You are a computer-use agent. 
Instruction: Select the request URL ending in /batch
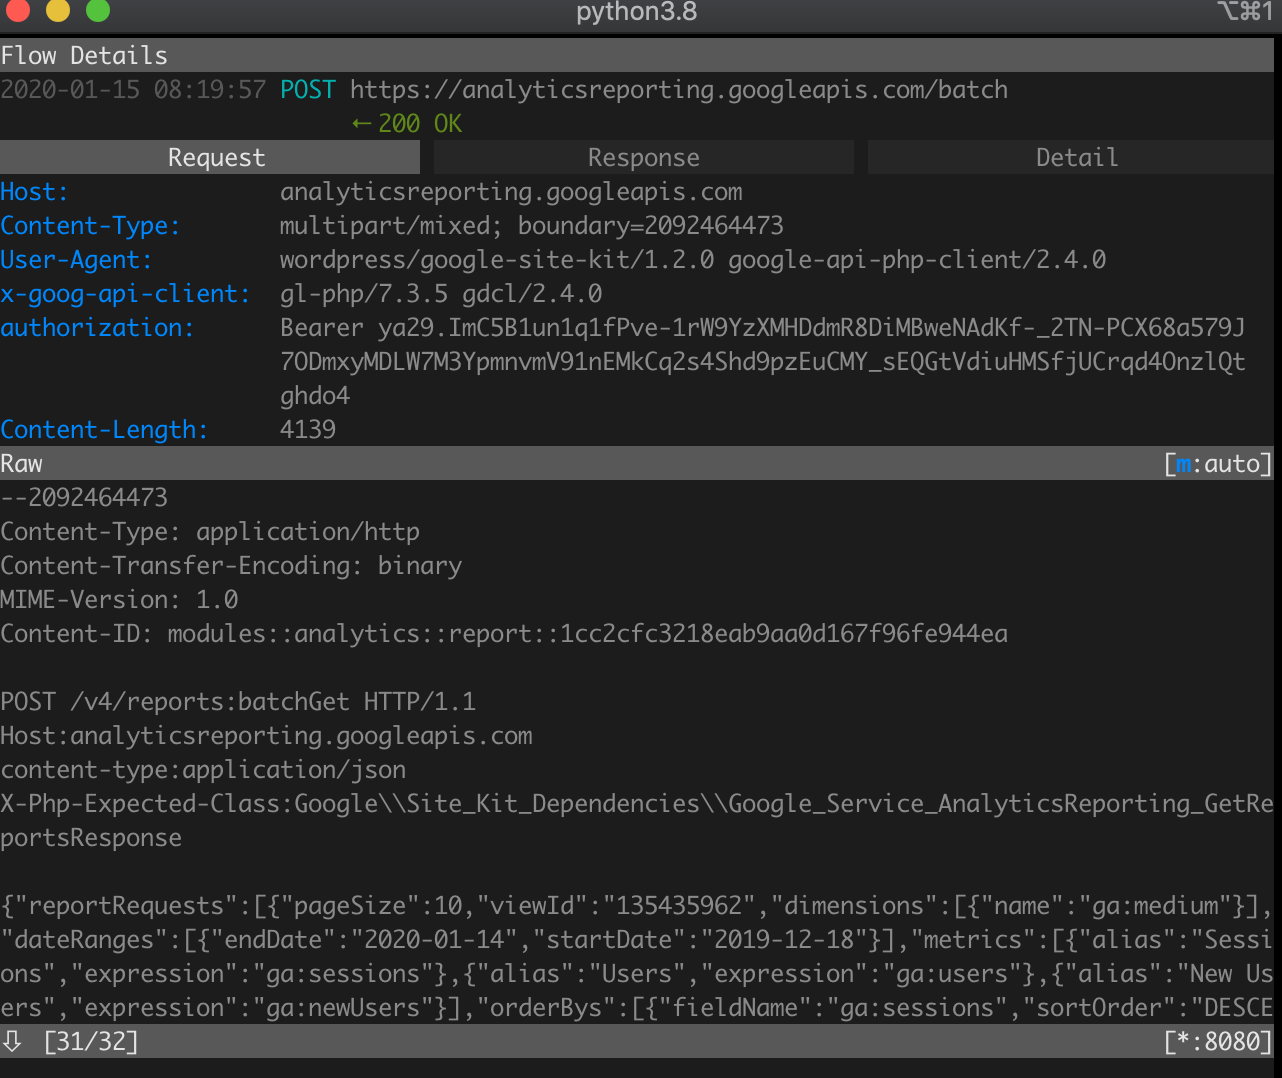tap(679, 90)
